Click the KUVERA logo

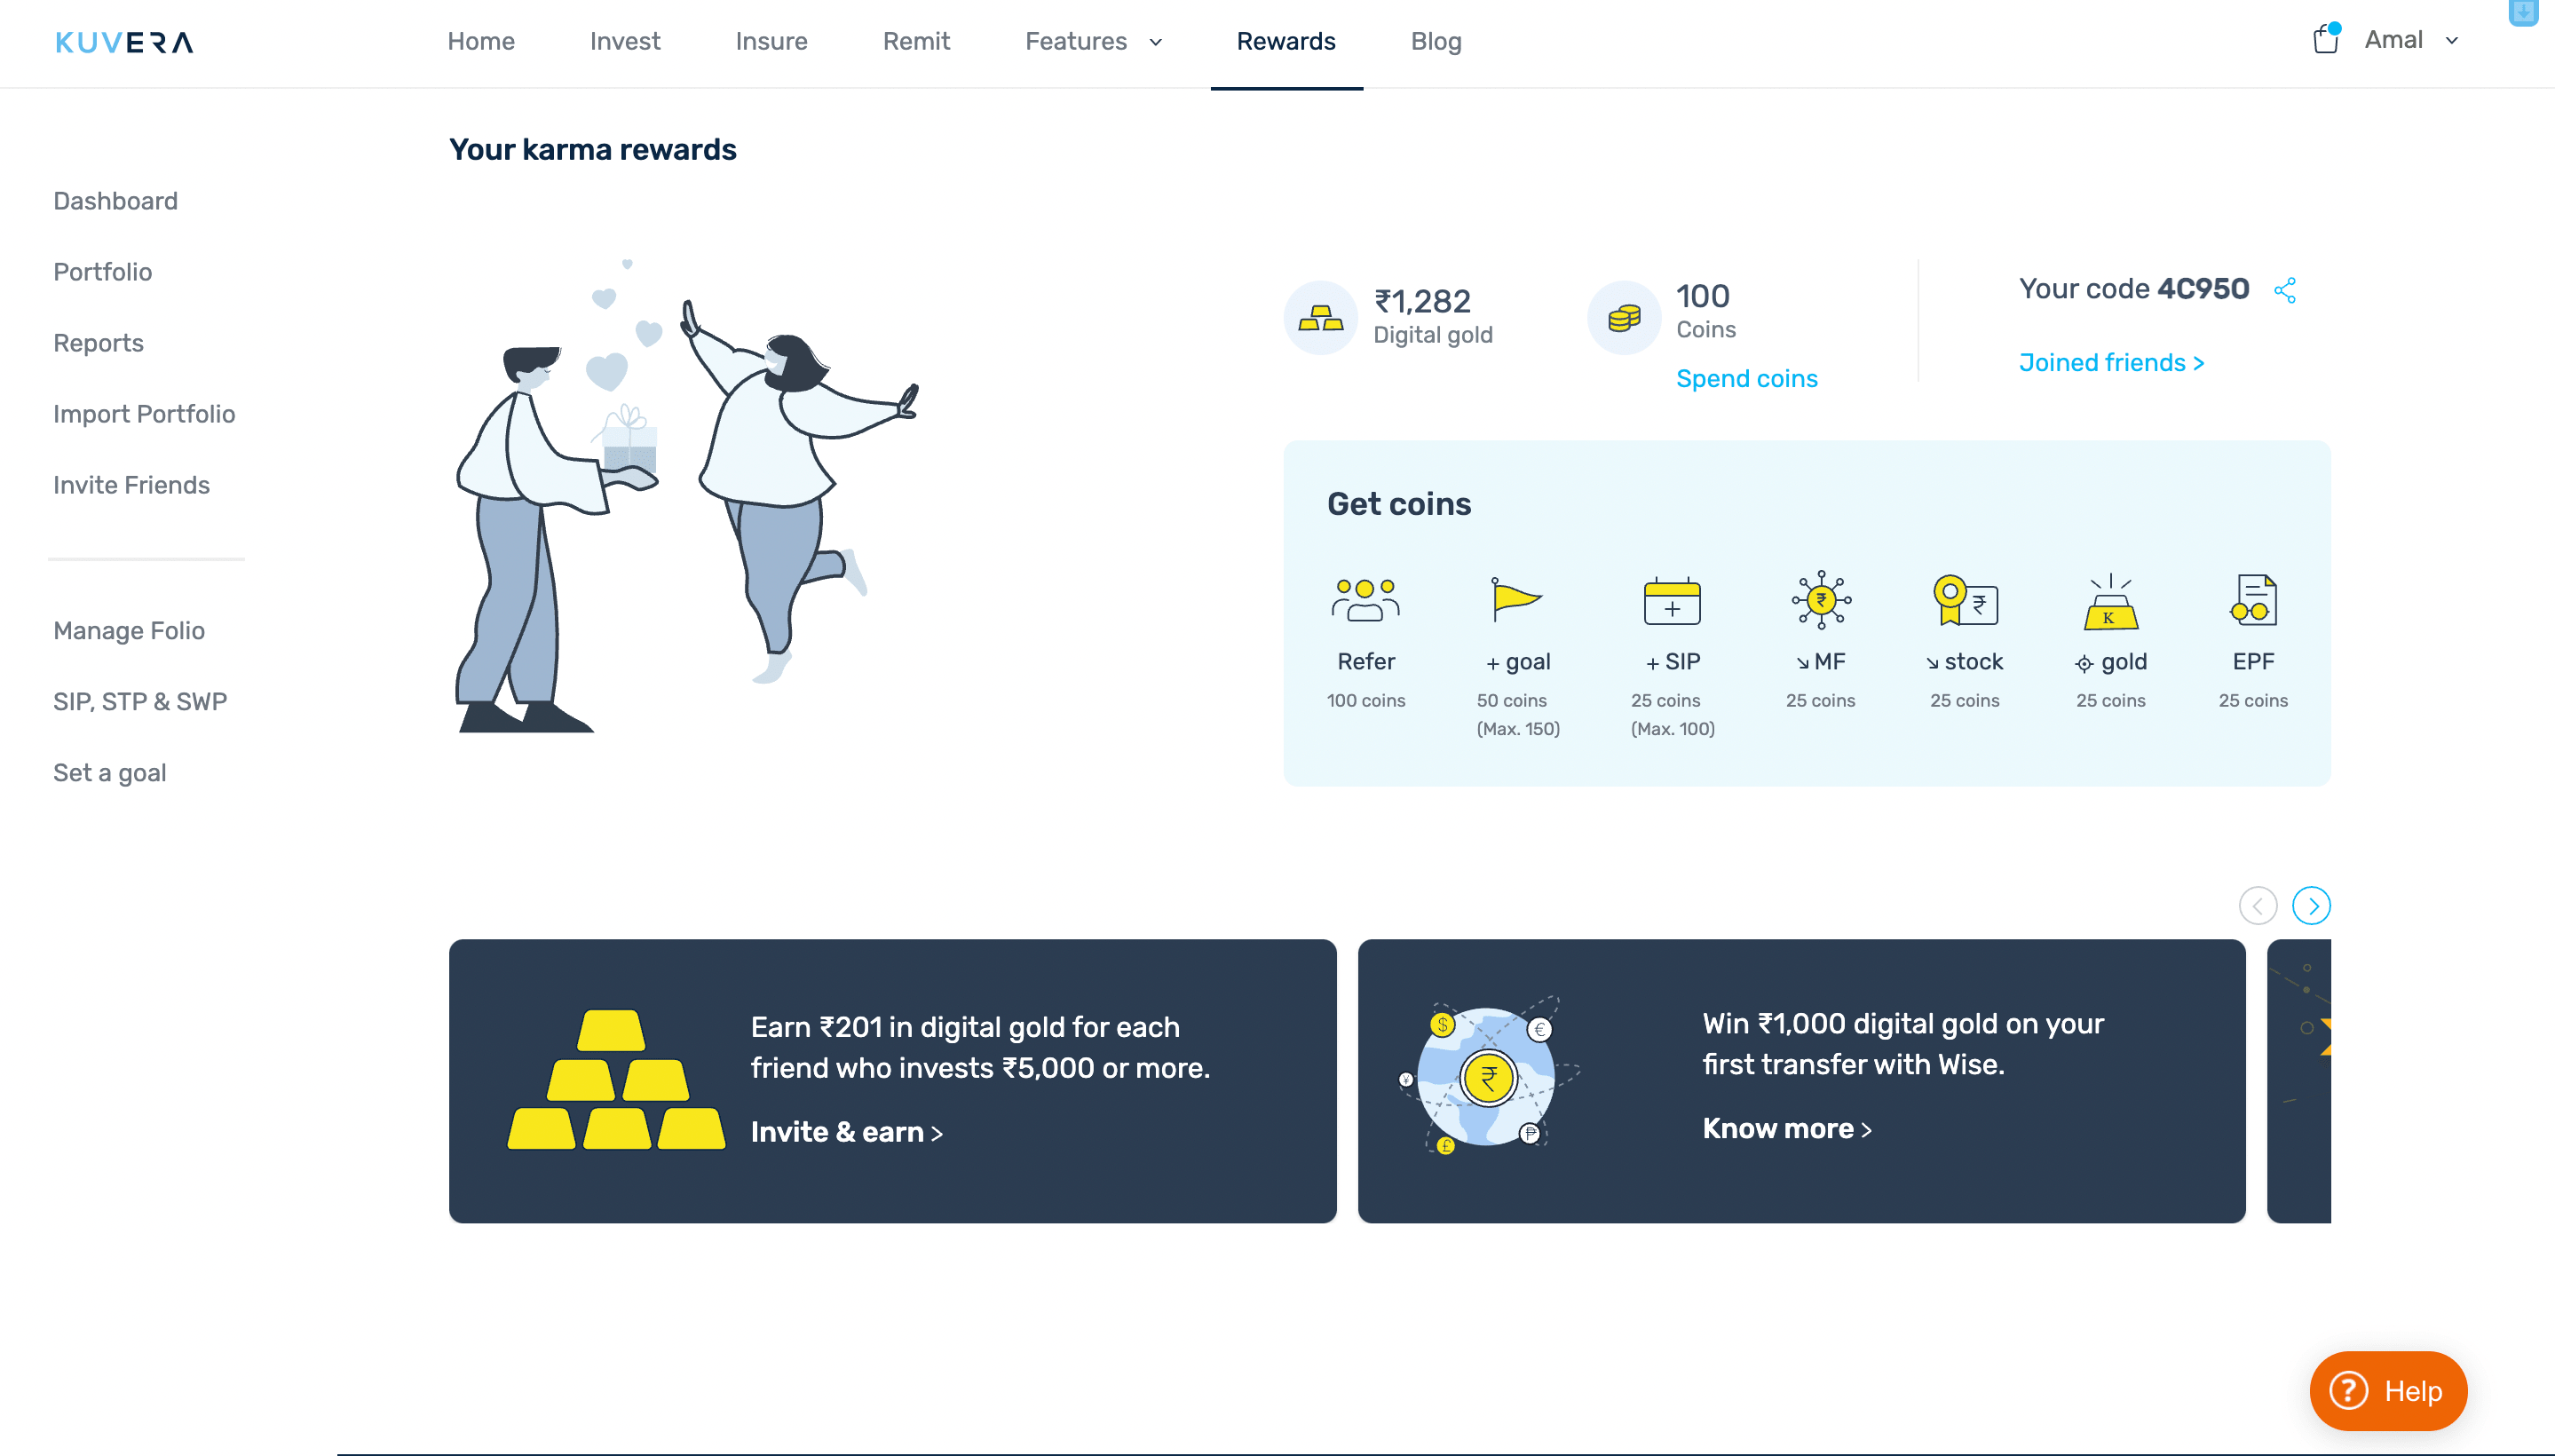pos(124,42)
